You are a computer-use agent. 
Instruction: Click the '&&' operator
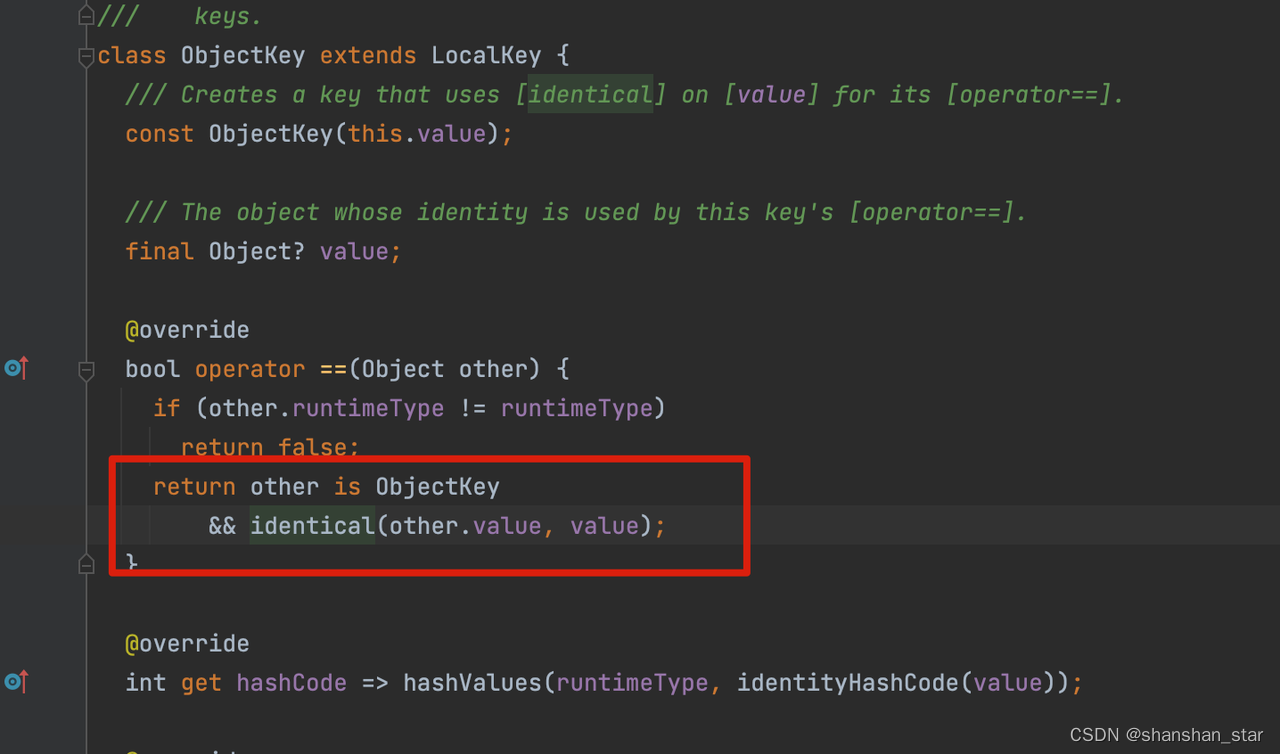coord(222,526)
